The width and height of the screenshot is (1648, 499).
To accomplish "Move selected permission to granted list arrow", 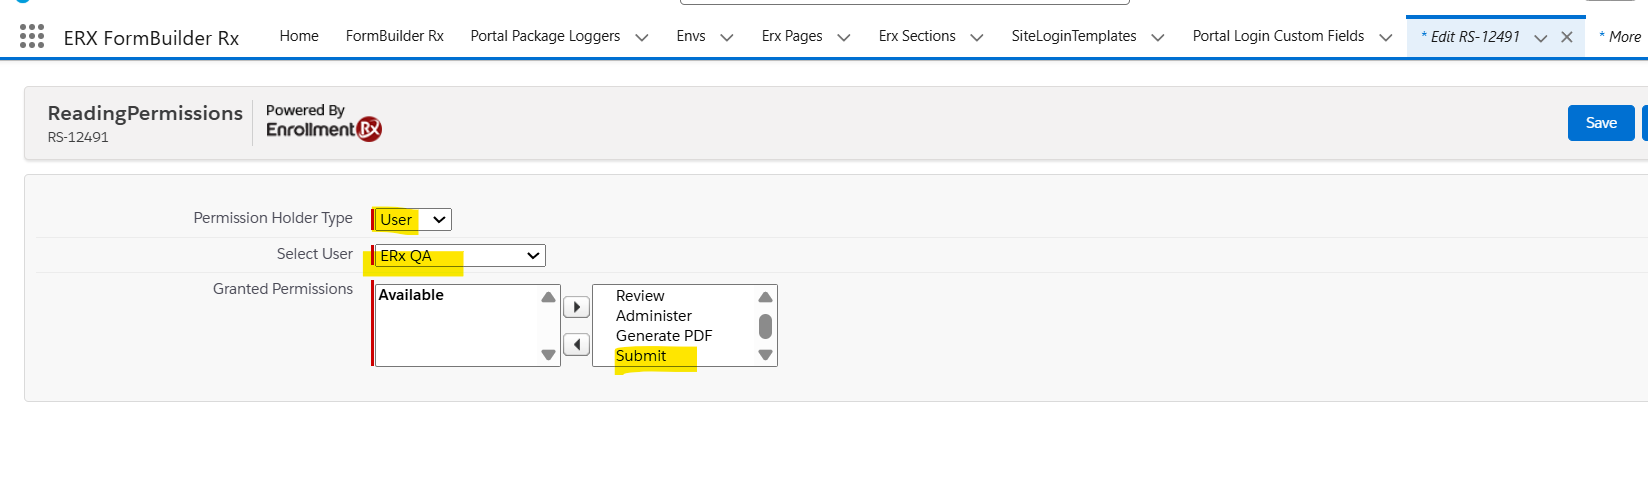I will pyautogui.click(x=576, y=307).
